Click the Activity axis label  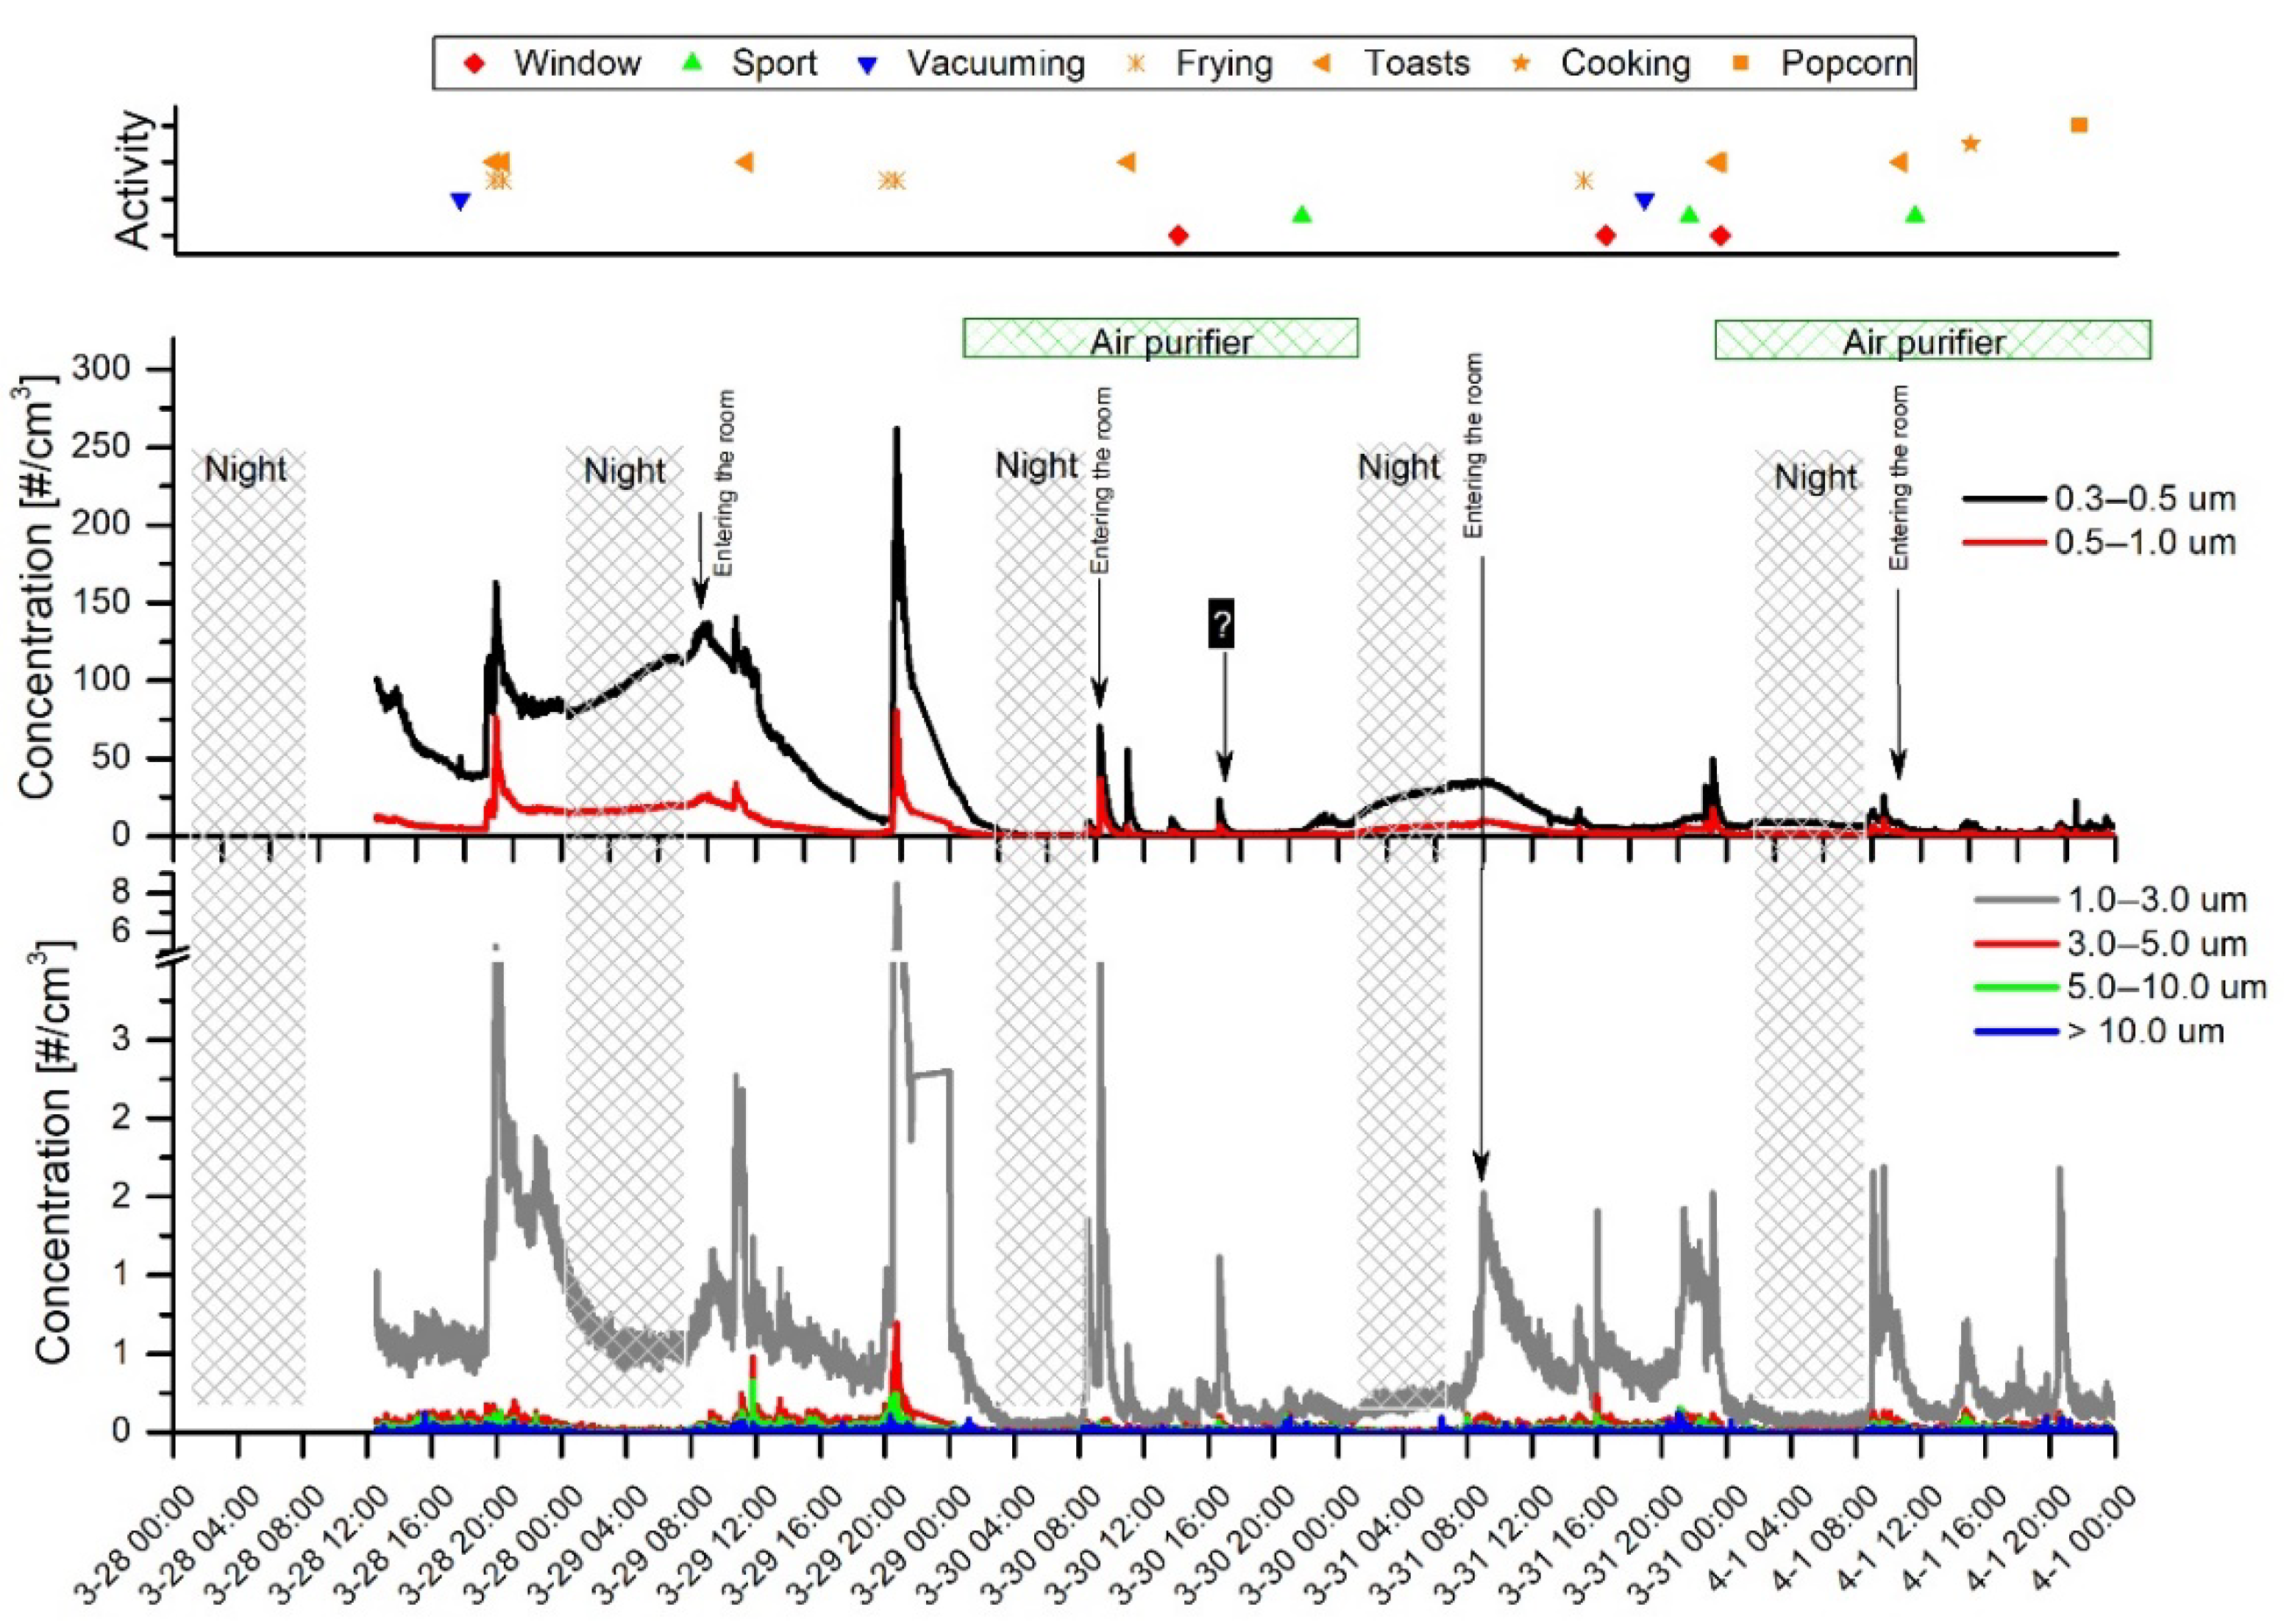click(x=134, y=180)
